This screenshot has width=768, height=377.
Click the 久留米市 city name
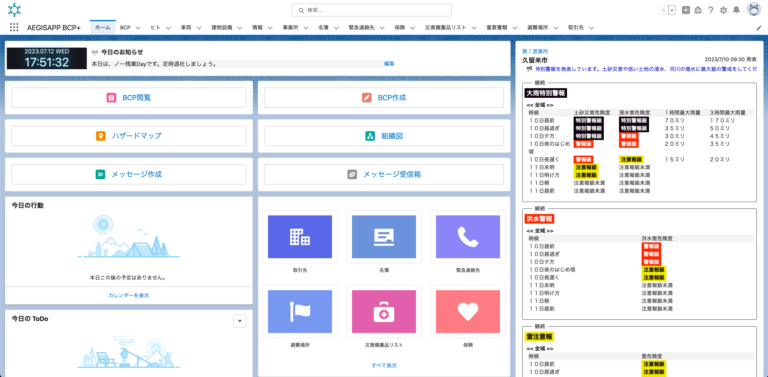point(535,60)
